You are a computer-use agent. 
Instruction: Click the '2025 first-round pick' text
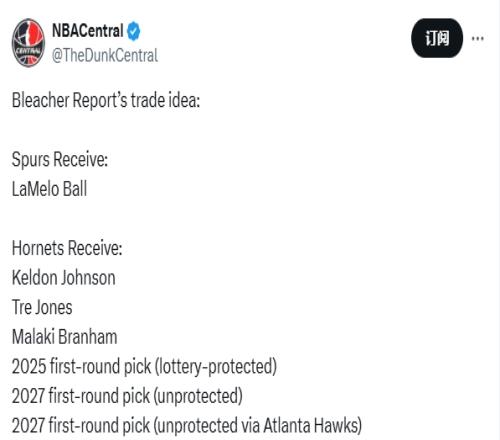[81, 366]
